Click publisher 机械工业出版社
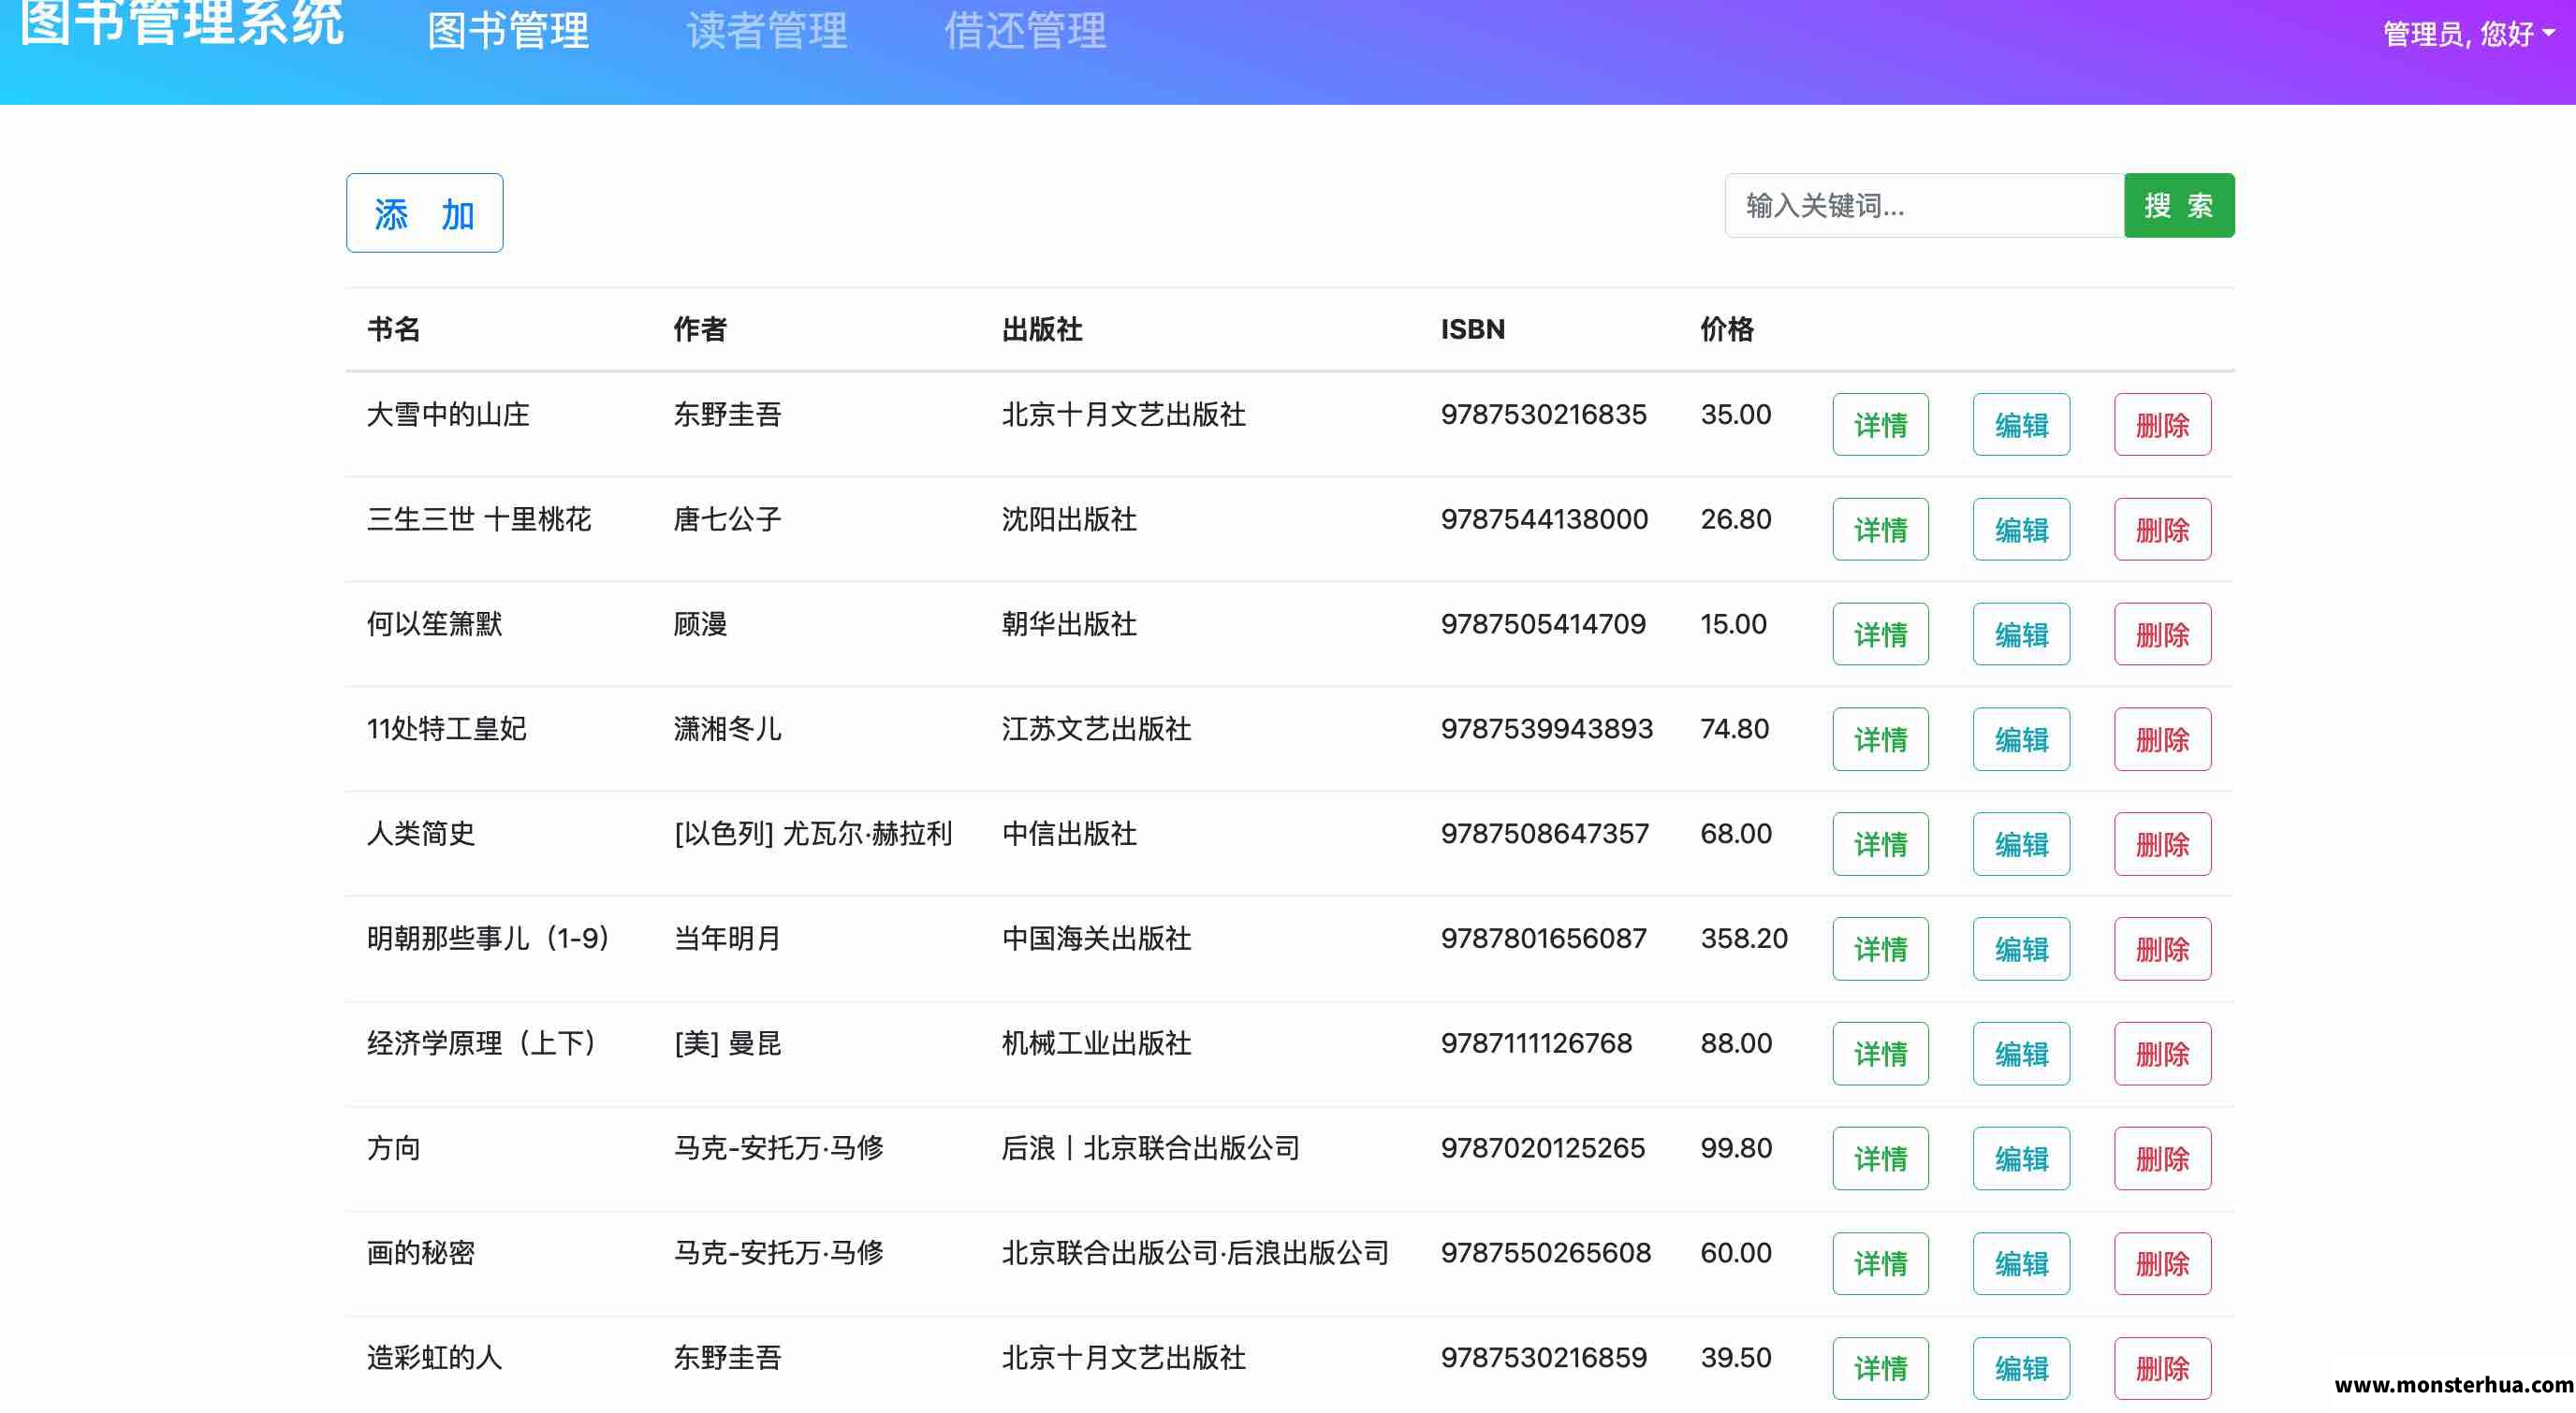The image size is (2576, 1413). (x=1096, y=1044)
